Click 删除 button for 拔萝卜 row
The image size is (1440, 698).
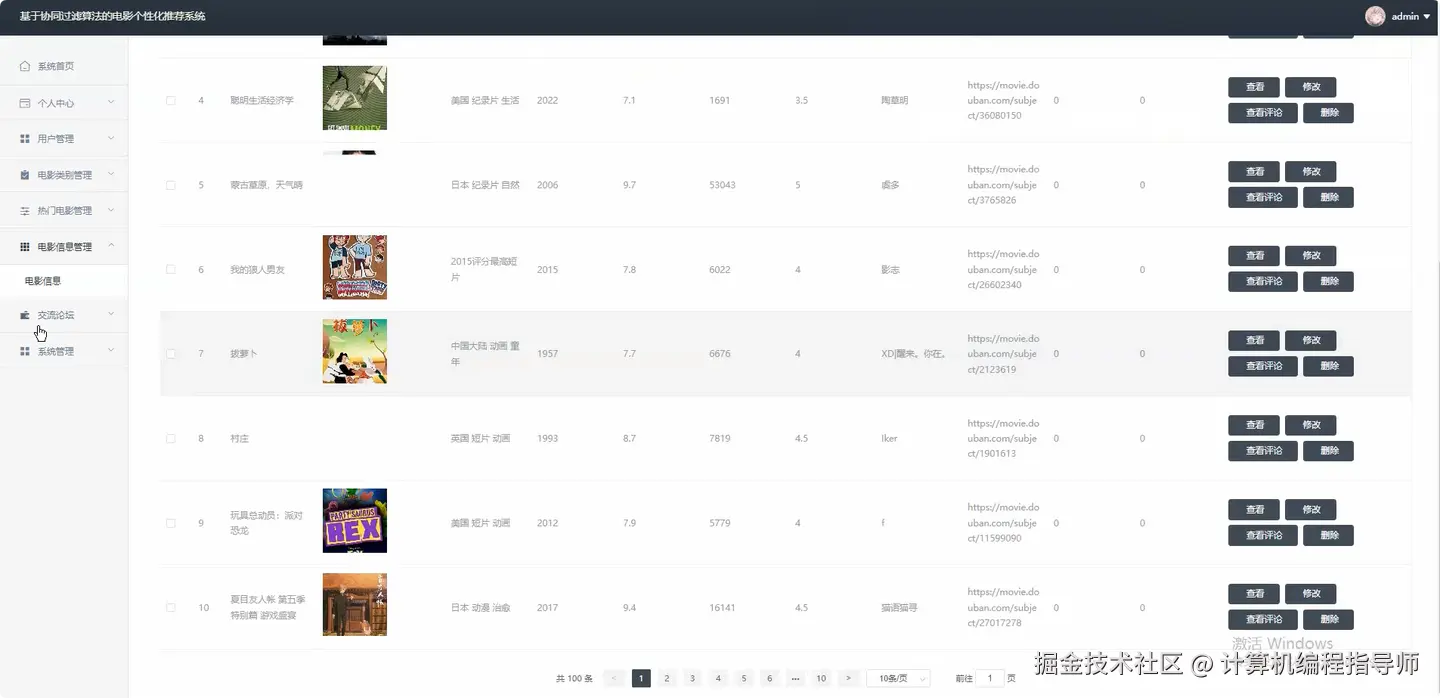pyautogui.click(x=1329, y=366)
